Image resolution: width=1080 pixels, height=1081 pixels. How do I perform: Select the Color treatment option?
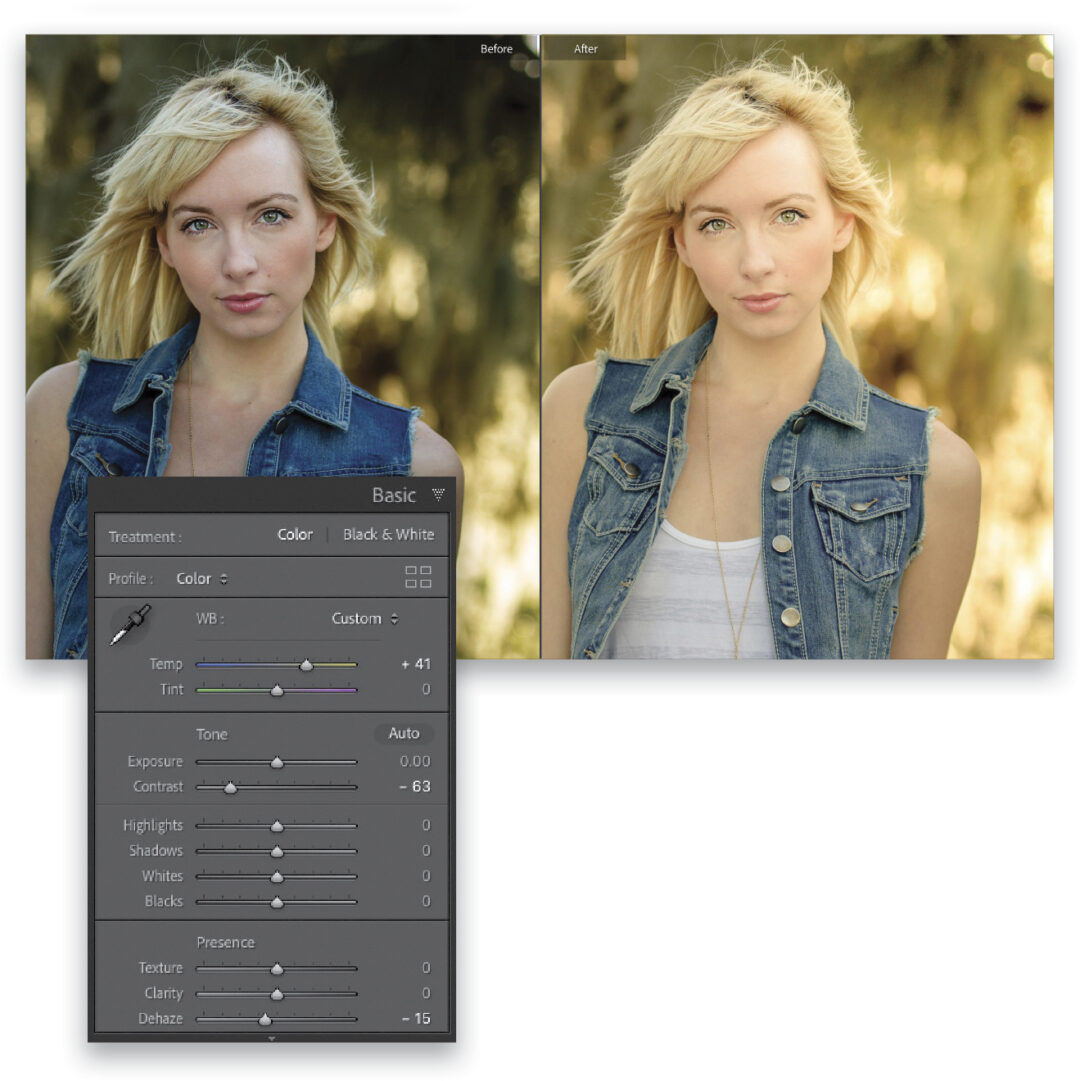click(x=294, y=535)
